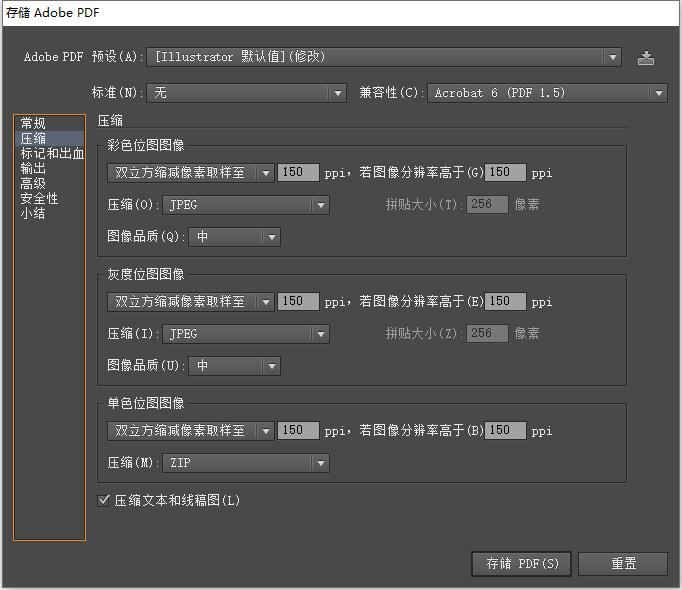Expand the 兼容性 Acrobat 6 dropdown
This screenshot has width=682, height=590.
click(x=547, y=93)
